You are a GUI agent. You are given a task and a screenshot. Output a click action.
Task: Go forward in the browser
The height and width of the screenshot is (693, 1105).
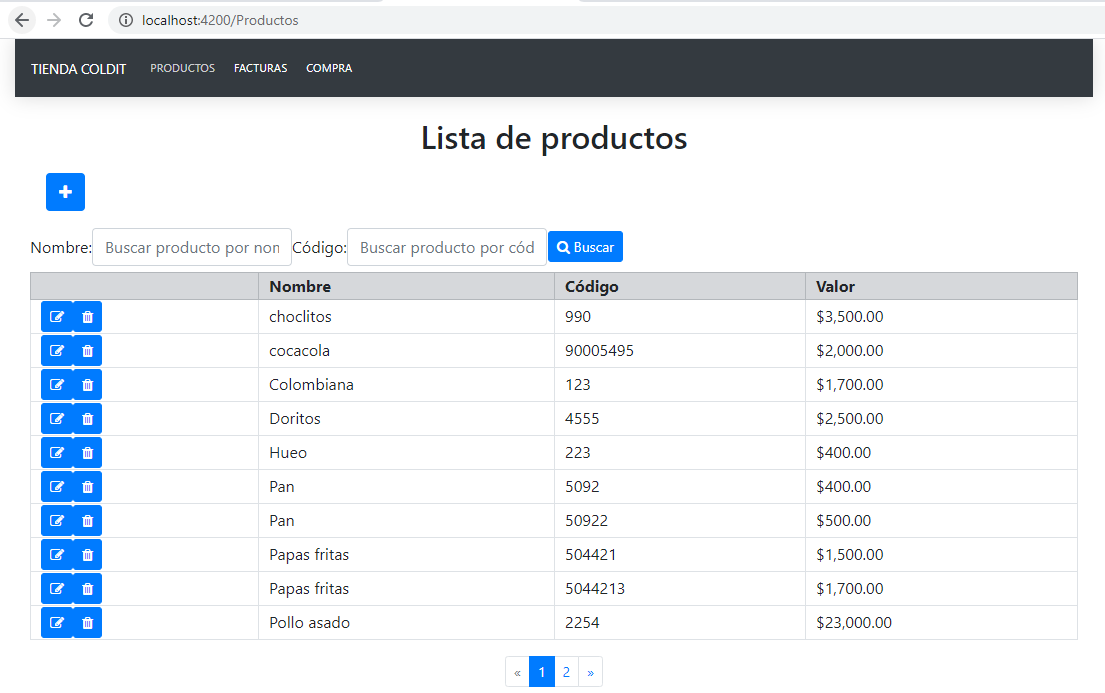coord(54,20)
